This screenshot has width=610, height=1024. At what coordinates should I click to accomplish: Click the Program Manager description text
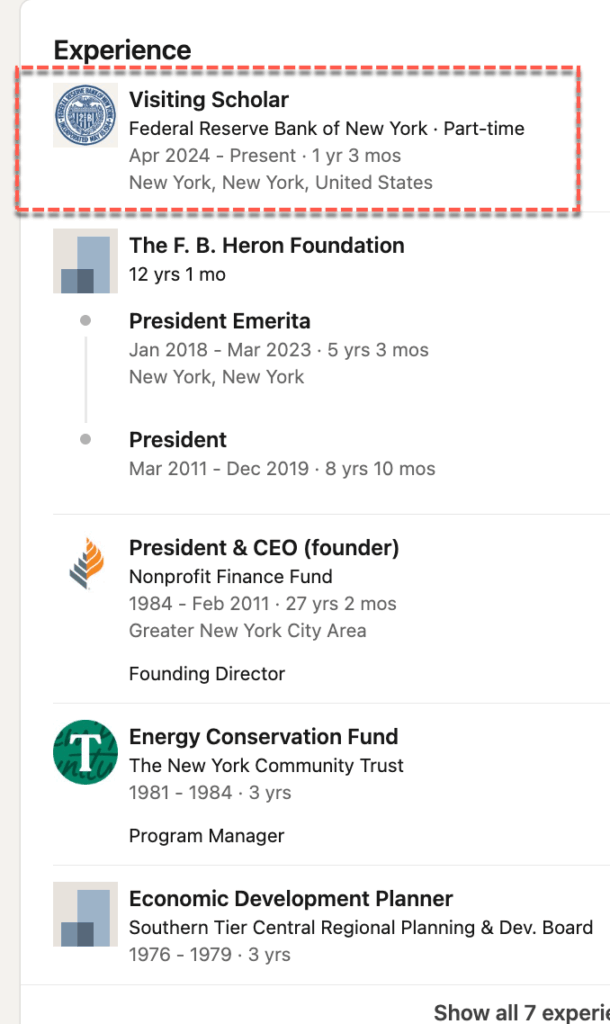[x=206, y=836]
